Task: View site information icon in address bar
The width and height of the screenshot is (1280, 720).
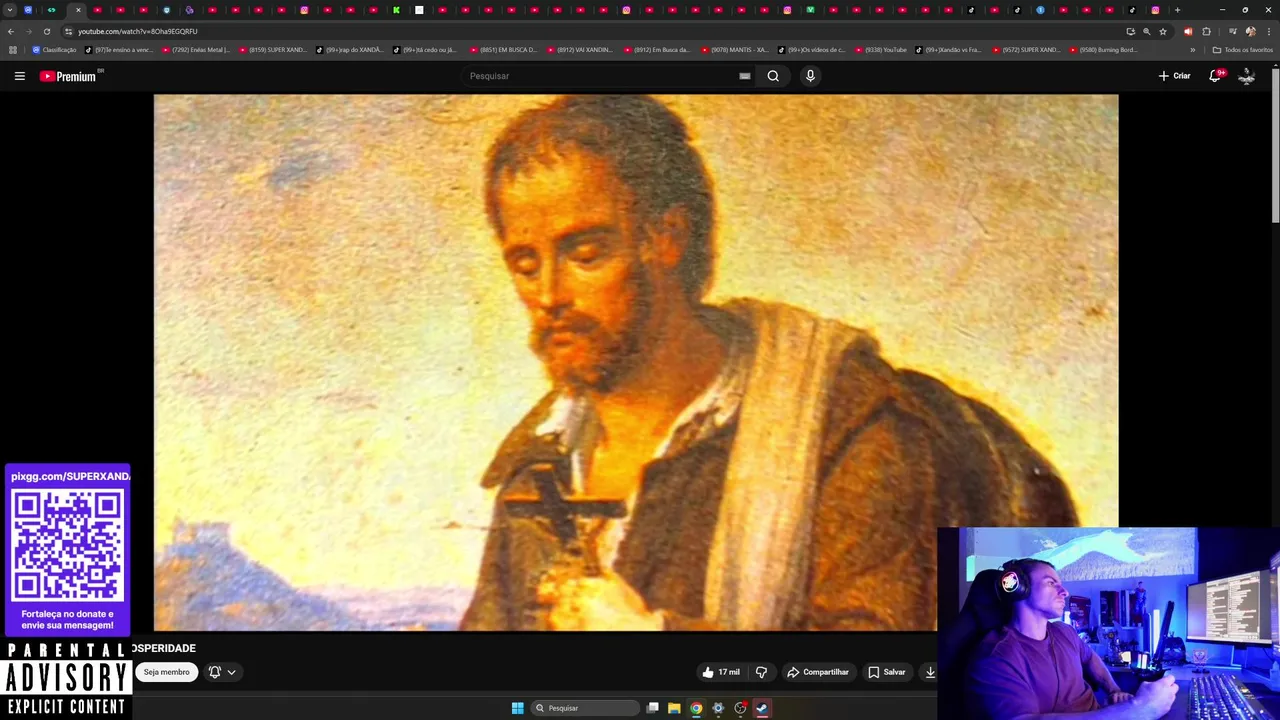Action: pyautogui.click(x=68, y=31)
